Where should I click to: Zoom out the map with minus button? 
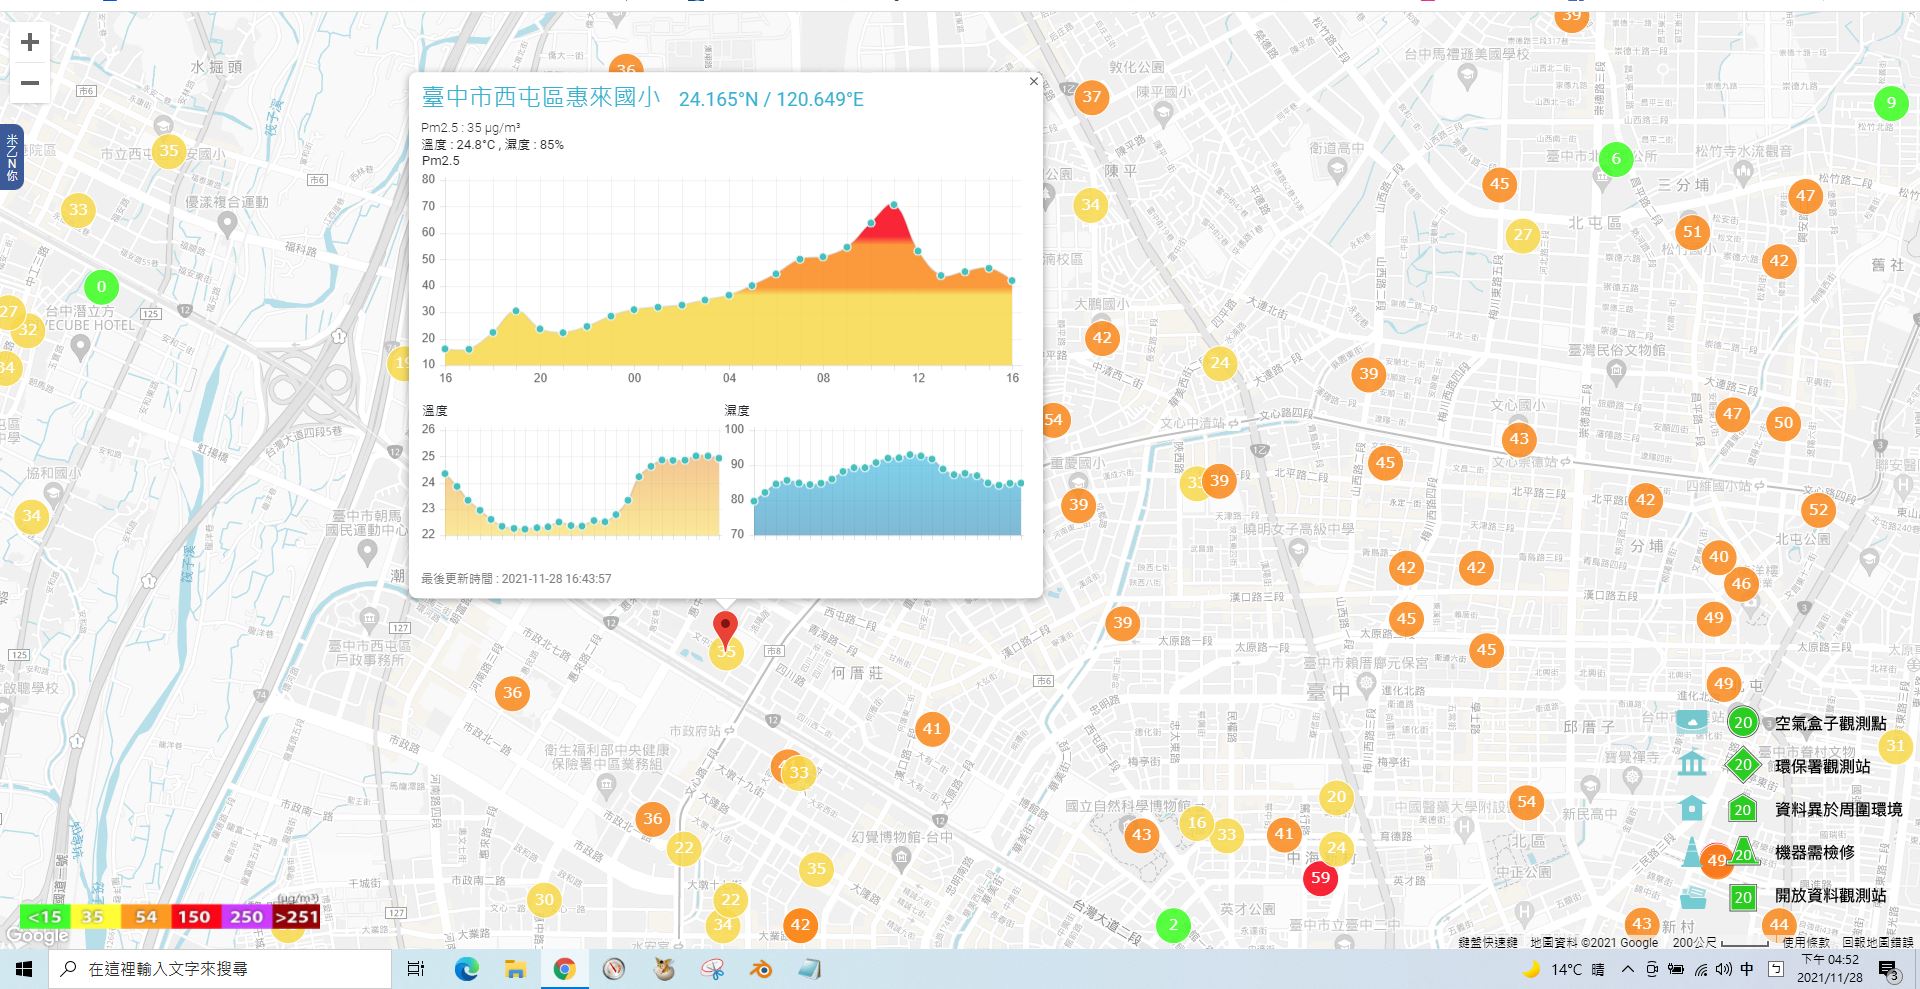pyautogui.click(x=30, y=83)
